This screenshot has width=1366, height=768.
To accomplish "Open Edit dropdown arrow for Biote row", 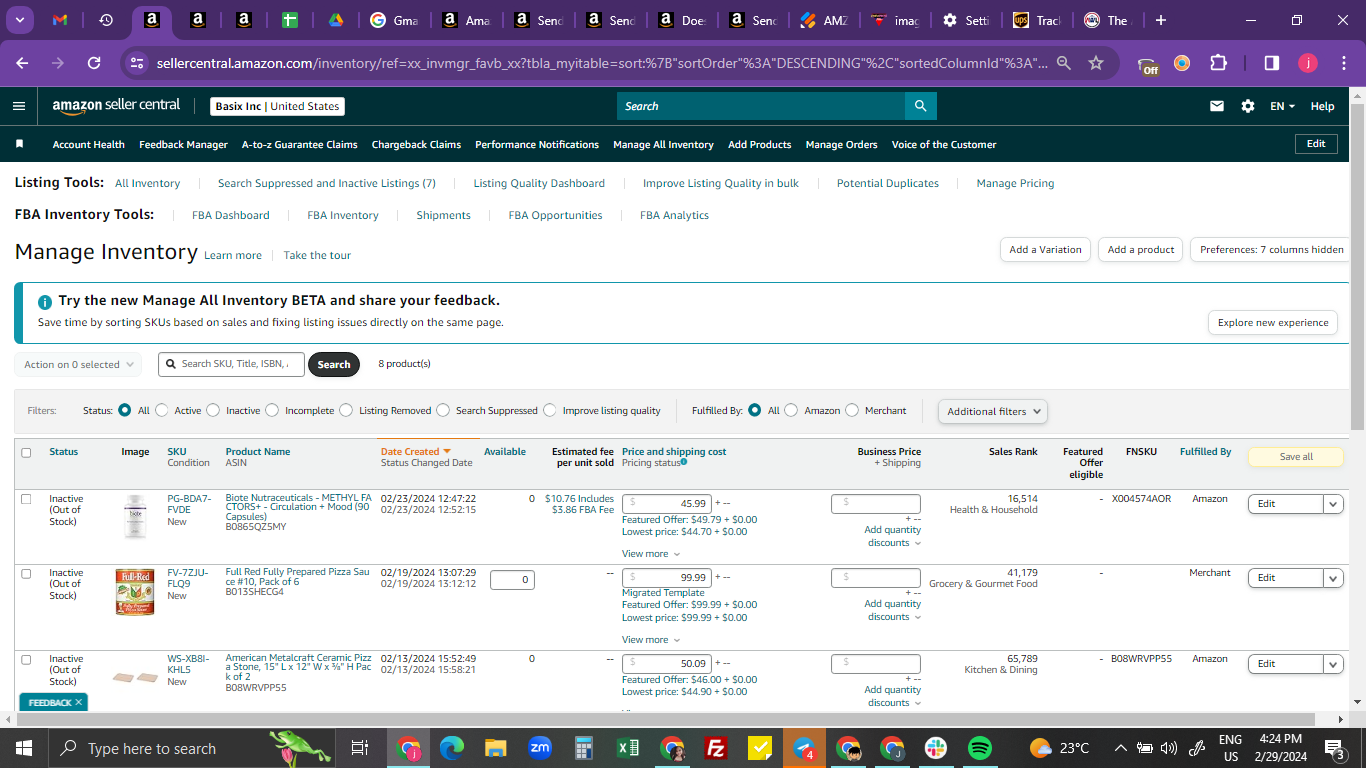I will tap(1333, 504).
